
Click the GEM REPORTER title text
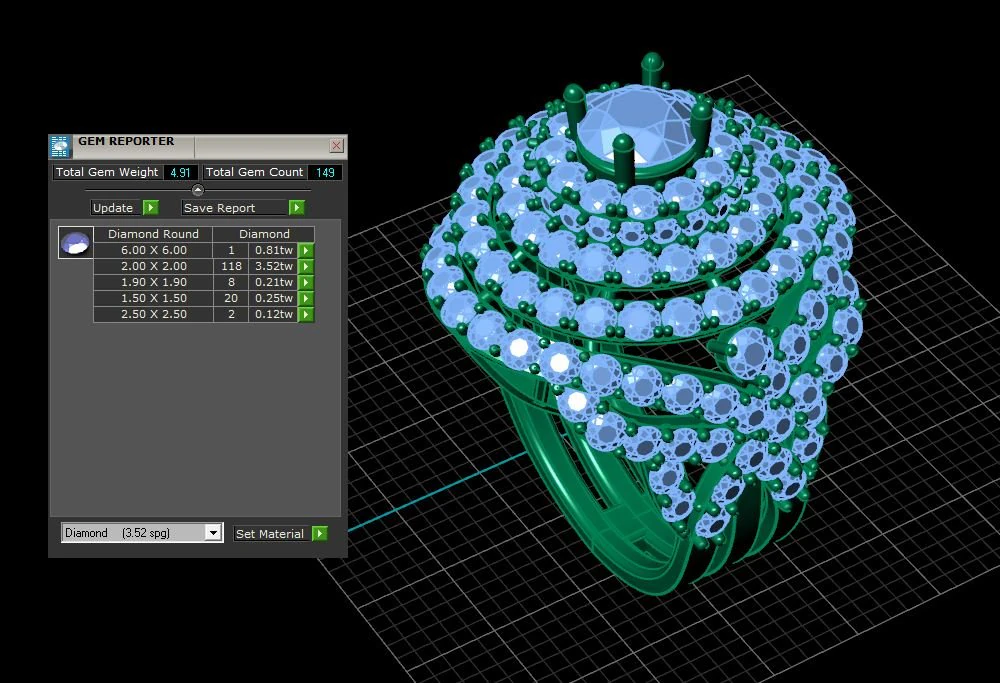(x=126, y=142)
